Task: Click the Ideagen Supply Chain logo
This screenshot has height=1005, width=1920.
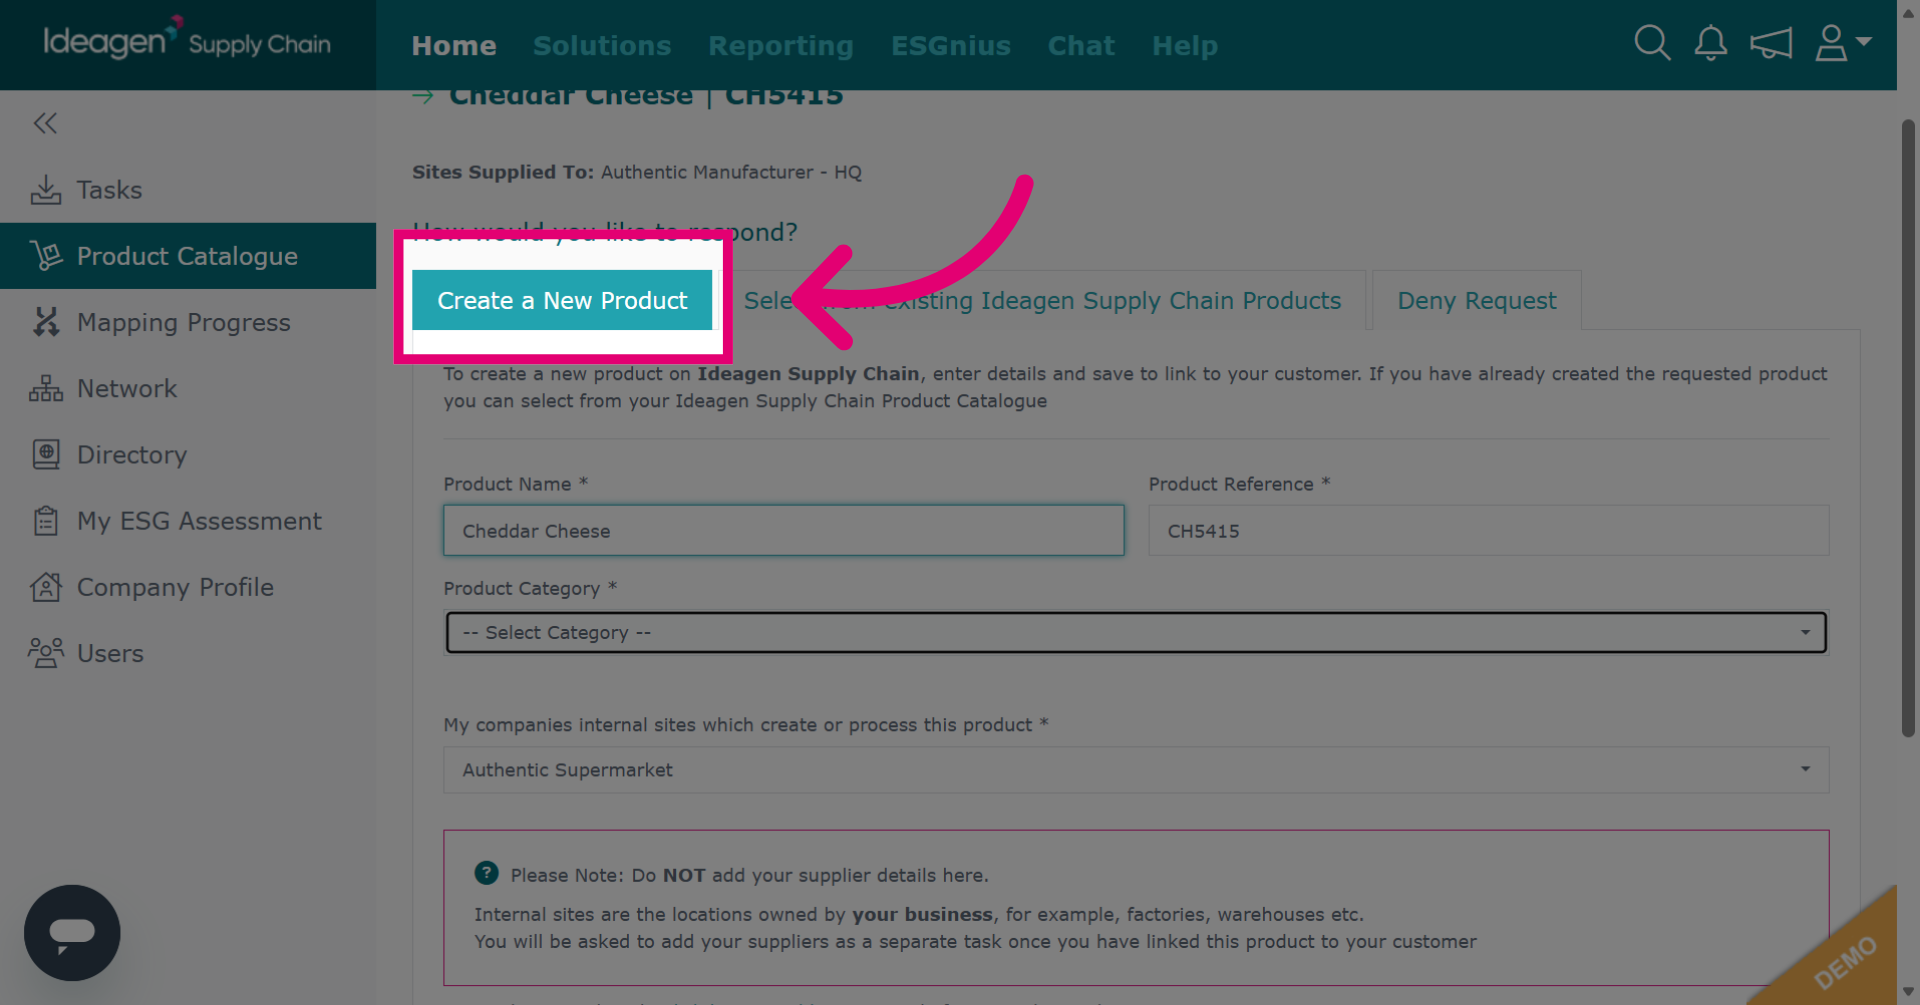Action: 186,40
